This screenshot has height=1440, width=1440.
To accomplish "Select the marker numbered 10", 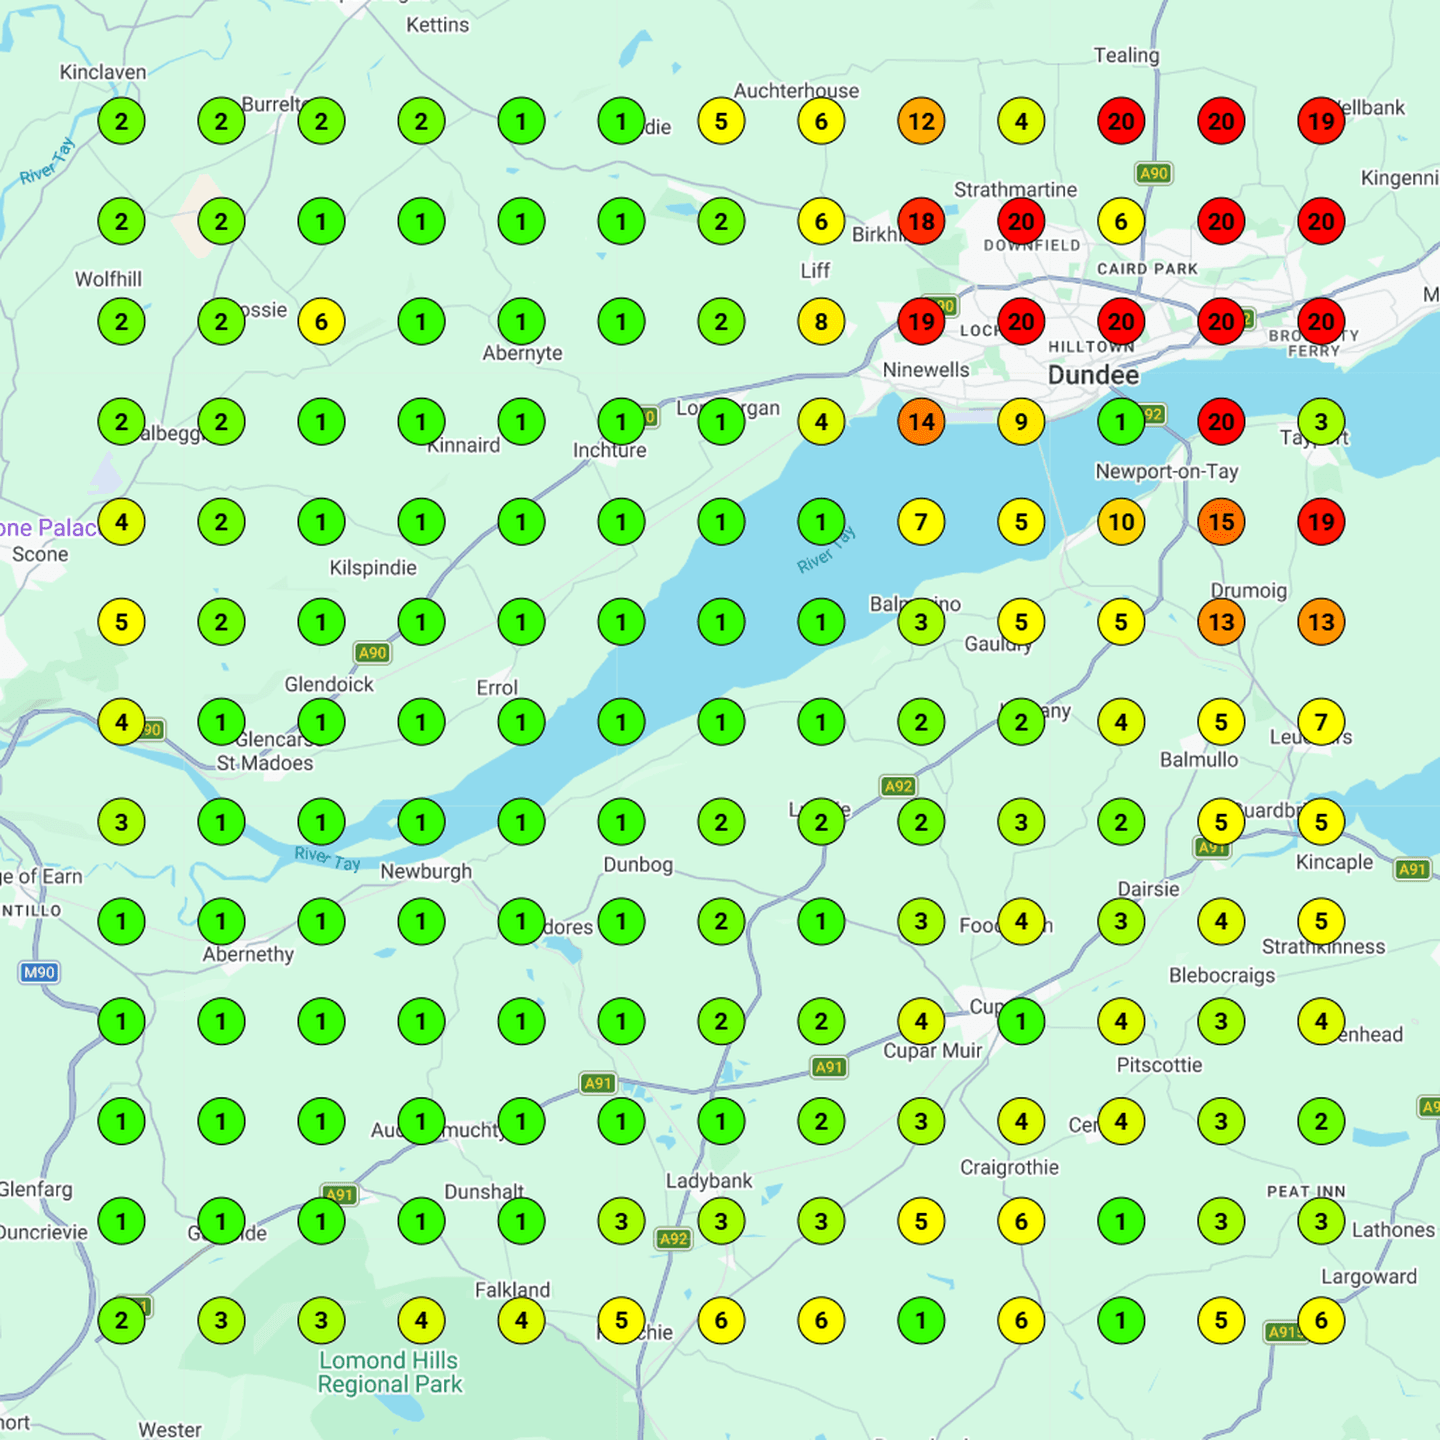I will coord(1121,522).
